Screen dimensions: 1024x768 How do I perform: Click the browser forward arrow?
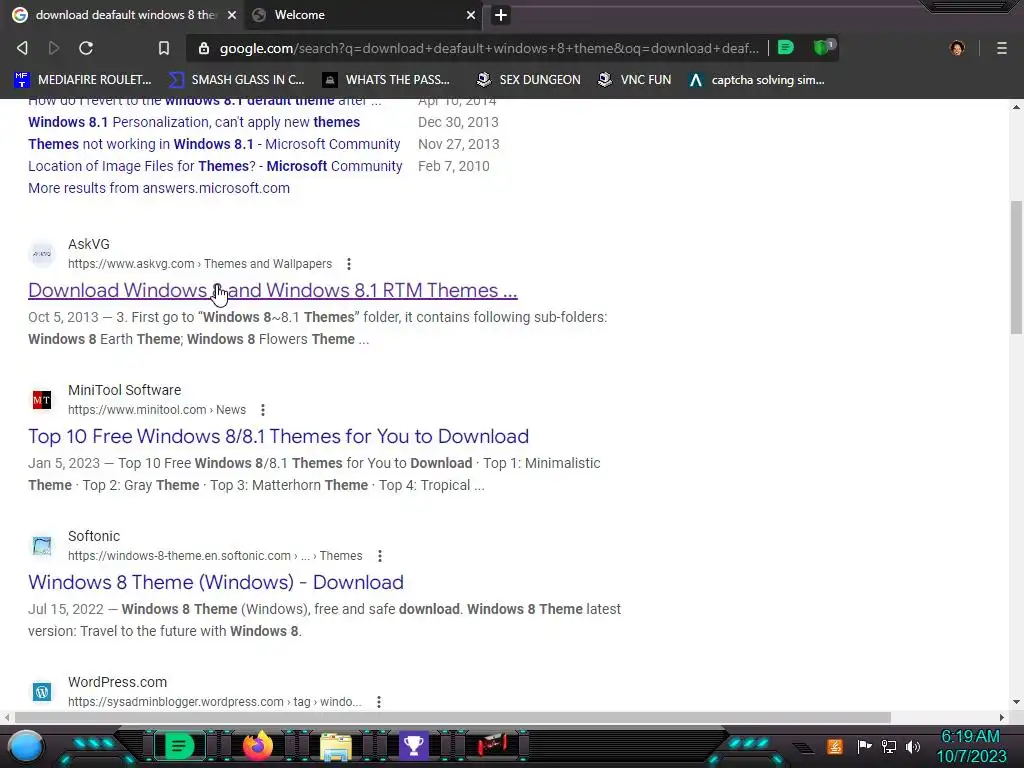[x=54, y=48]
